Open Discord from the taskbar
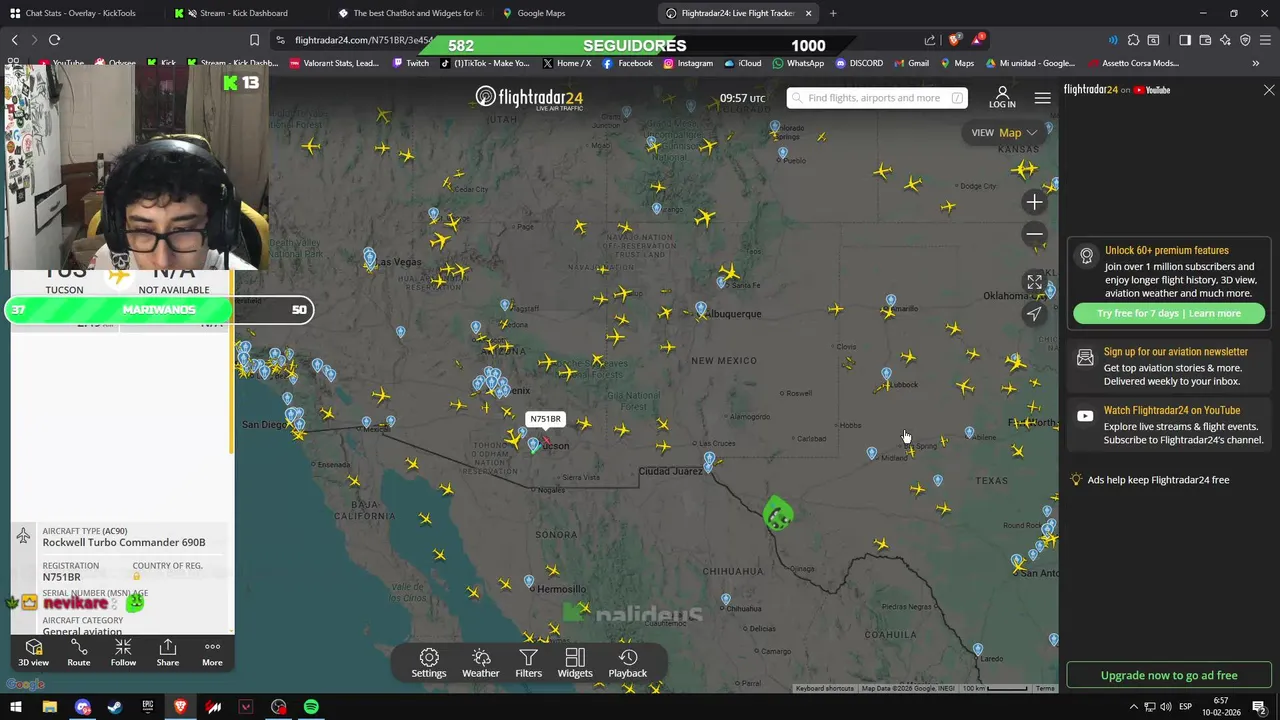Image resolution: width=1280 pixels, height=720 pixels. click(82, 707)
